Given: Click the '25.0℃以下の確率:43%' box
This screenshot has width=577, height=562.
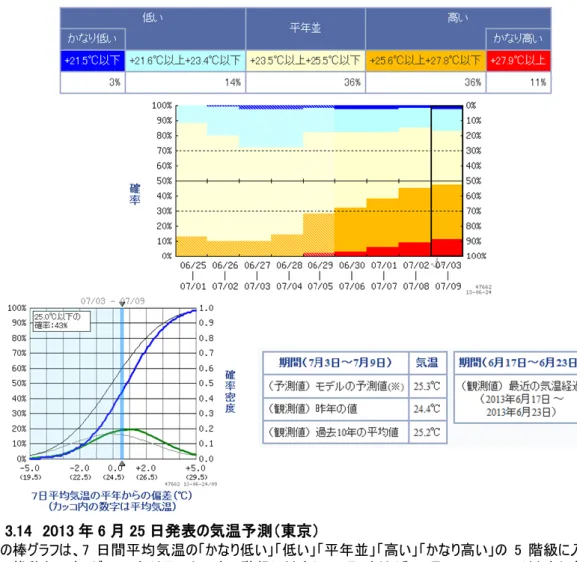Looking at the screenshot, I should [x=61, y=321].
